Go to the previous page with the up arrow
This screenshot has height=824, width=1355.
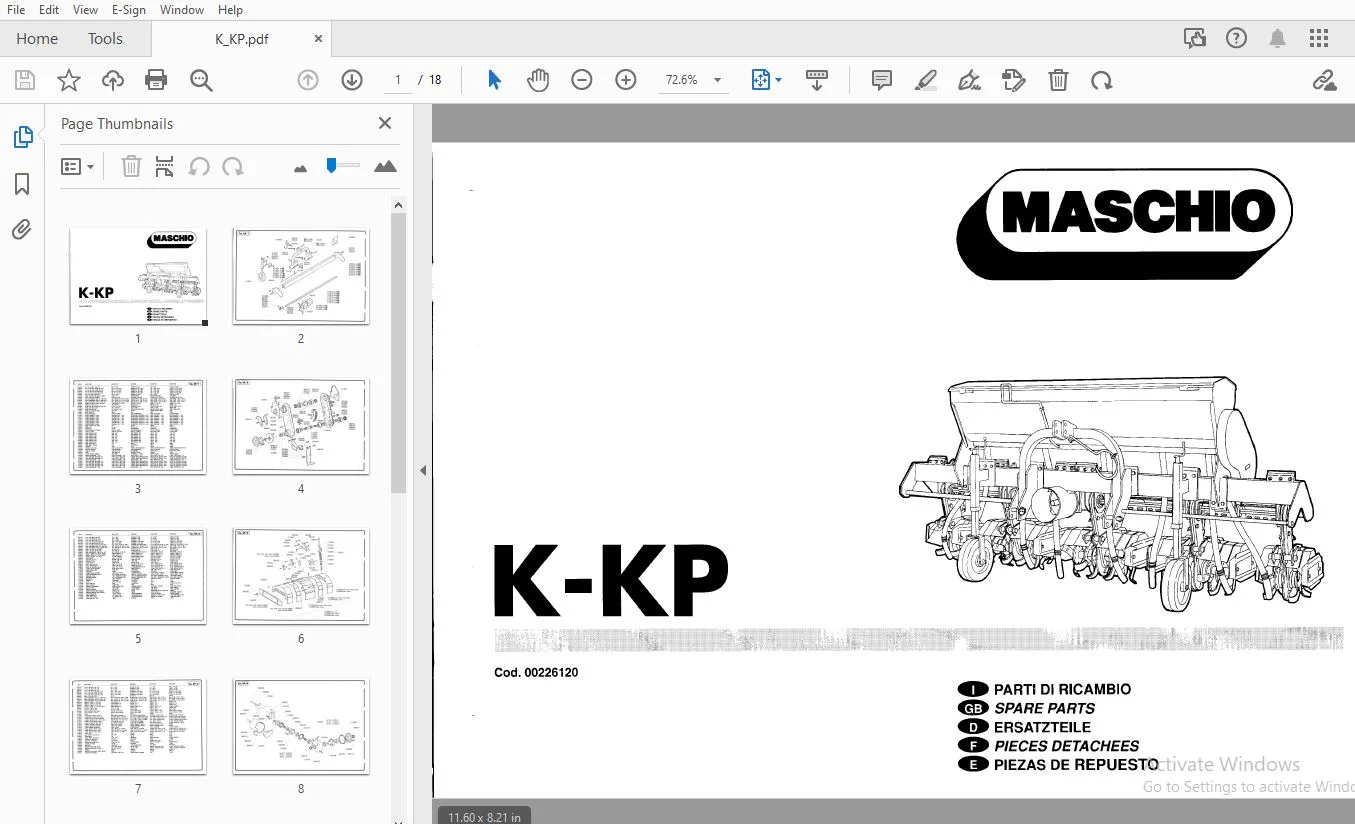[x=308, y=80]
